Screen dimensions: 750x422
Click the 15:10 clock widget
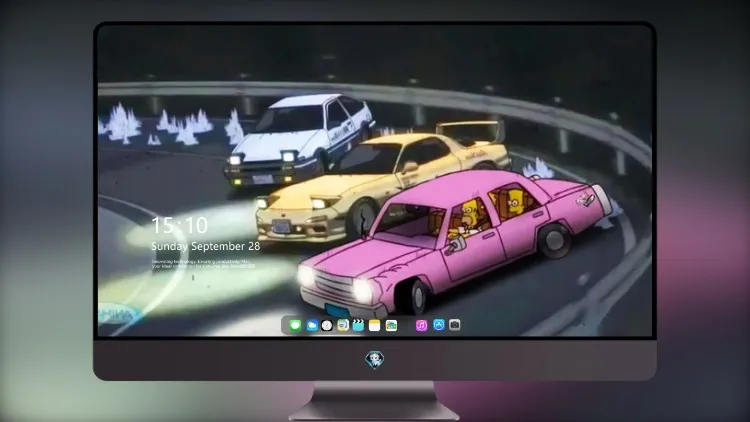tap(179, 225)
